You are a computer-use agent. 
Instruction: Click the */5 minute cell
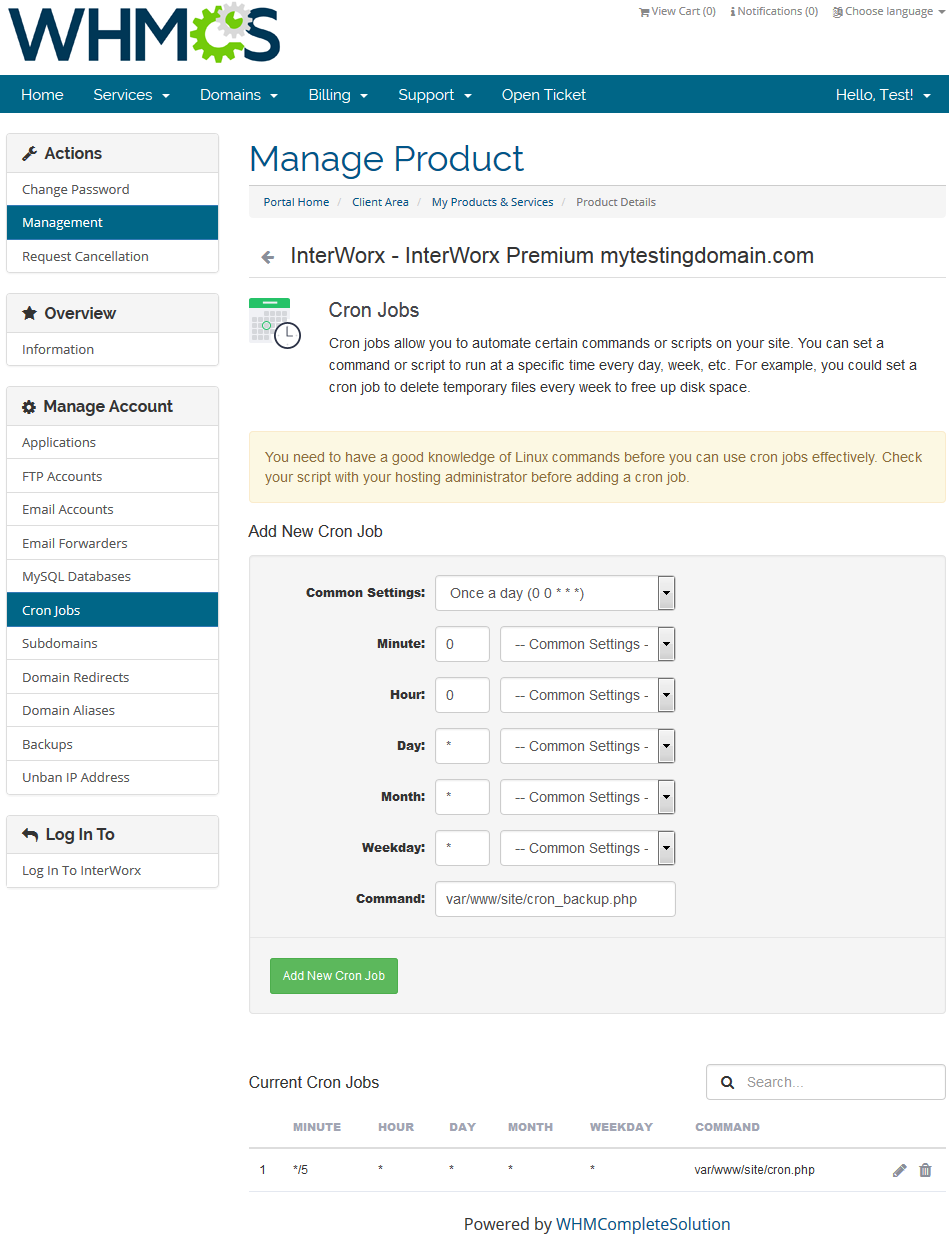(x=301, y=1170)
